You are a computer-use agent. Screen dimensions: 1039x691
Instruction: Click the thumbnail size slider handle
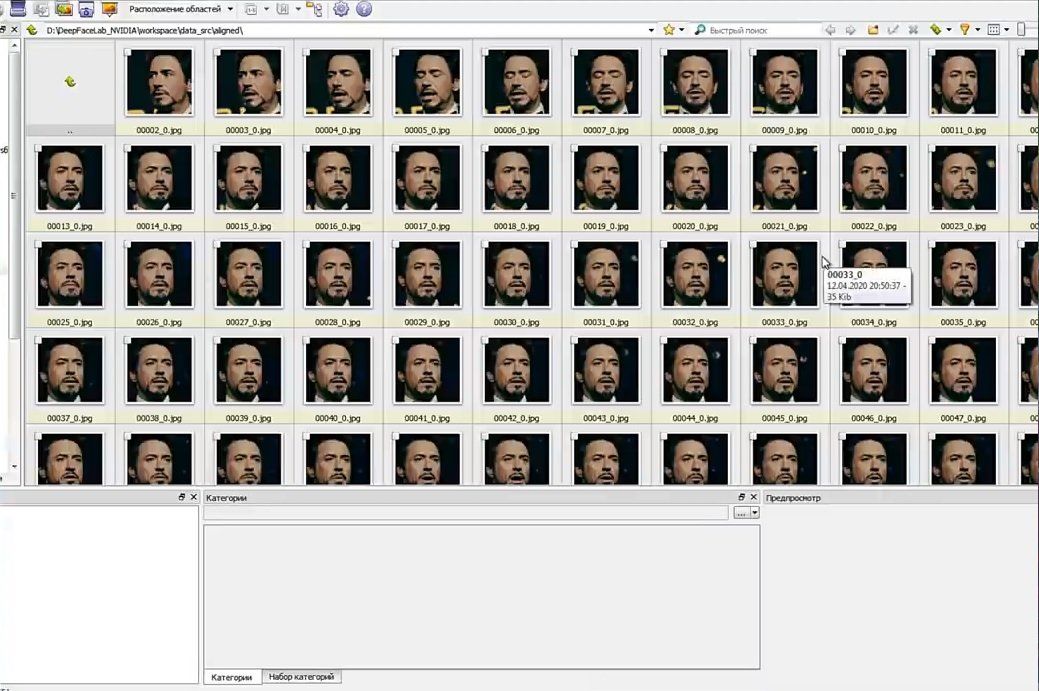pos(1021,30)
